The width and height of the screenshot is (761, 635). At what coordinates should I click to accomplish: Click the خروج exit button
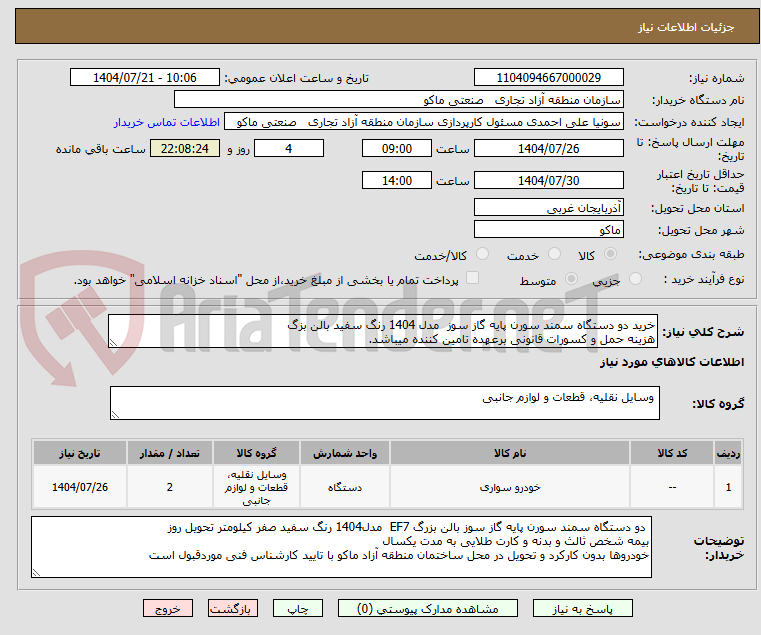(x=168, y=608)
